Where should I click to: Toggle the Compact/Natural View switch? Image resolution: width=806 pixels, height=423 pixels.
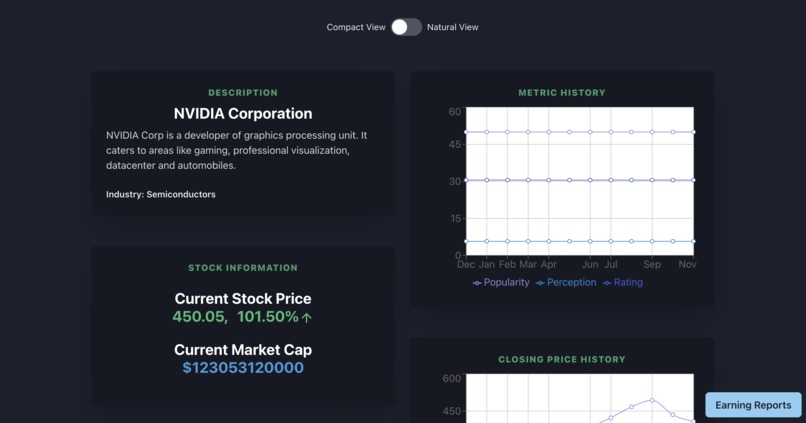tap(406, 27)
